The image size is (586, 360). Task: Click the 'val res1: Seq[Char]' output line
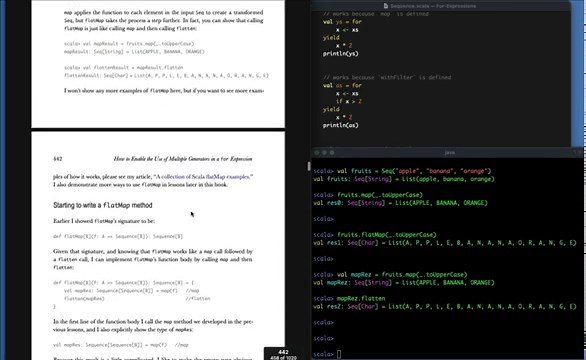445,243
